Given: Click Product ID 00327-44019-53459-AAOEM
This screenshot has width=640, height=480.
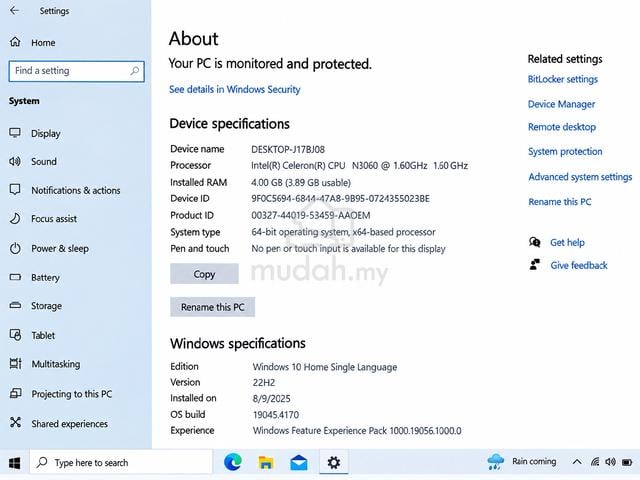Looking at the screenshot, I should point(311,215).
